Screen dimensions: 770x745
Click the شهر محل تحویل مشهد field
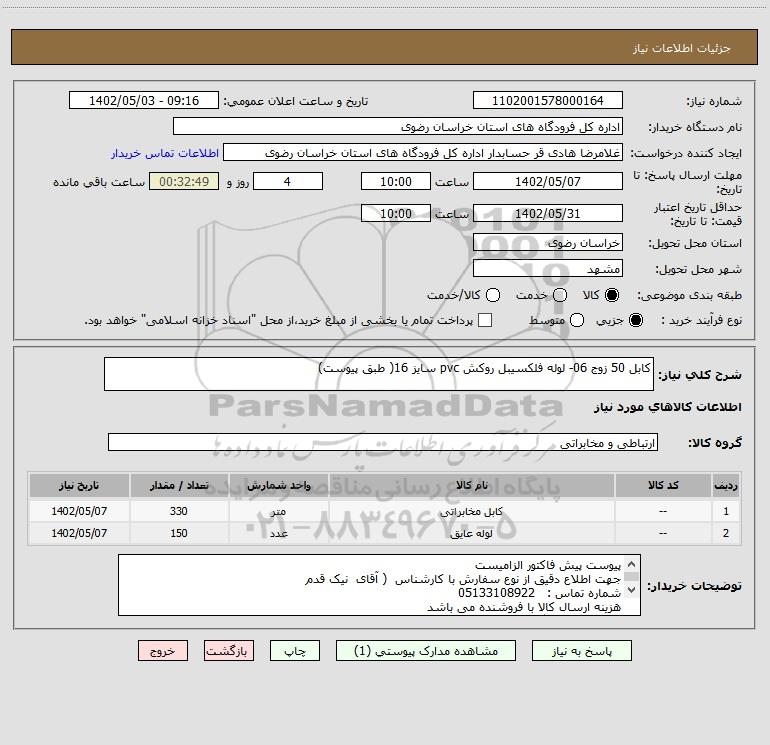pos(548,268)
